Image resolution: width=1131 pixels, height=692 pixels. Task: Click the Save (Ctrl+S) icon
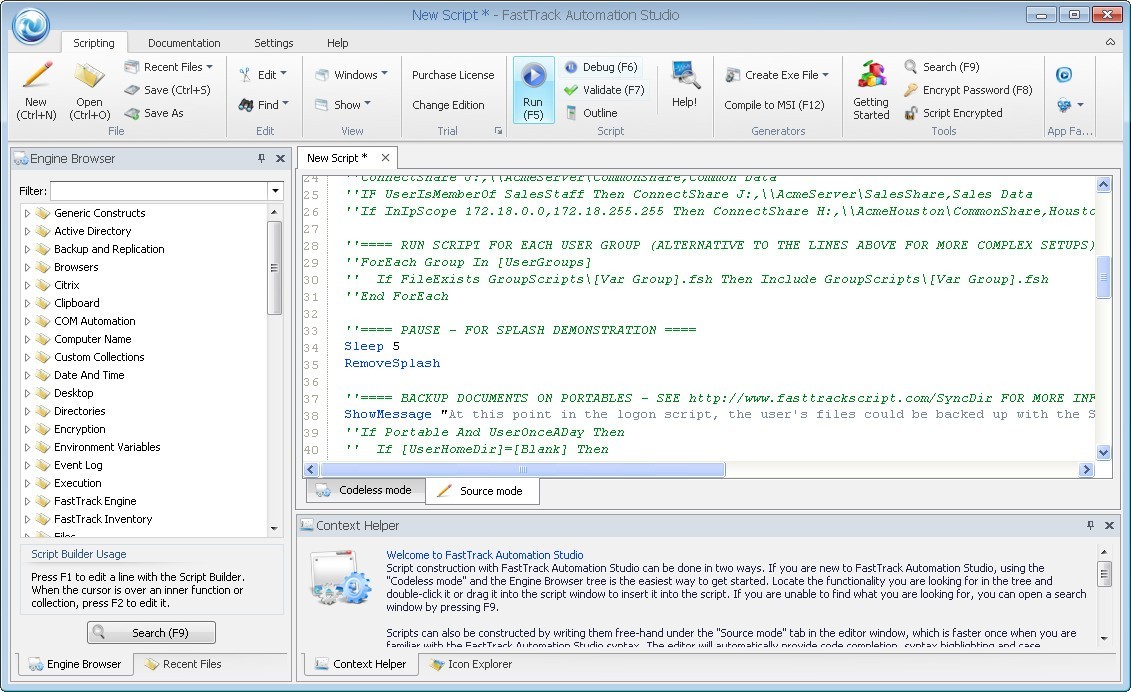coord(131,90)
